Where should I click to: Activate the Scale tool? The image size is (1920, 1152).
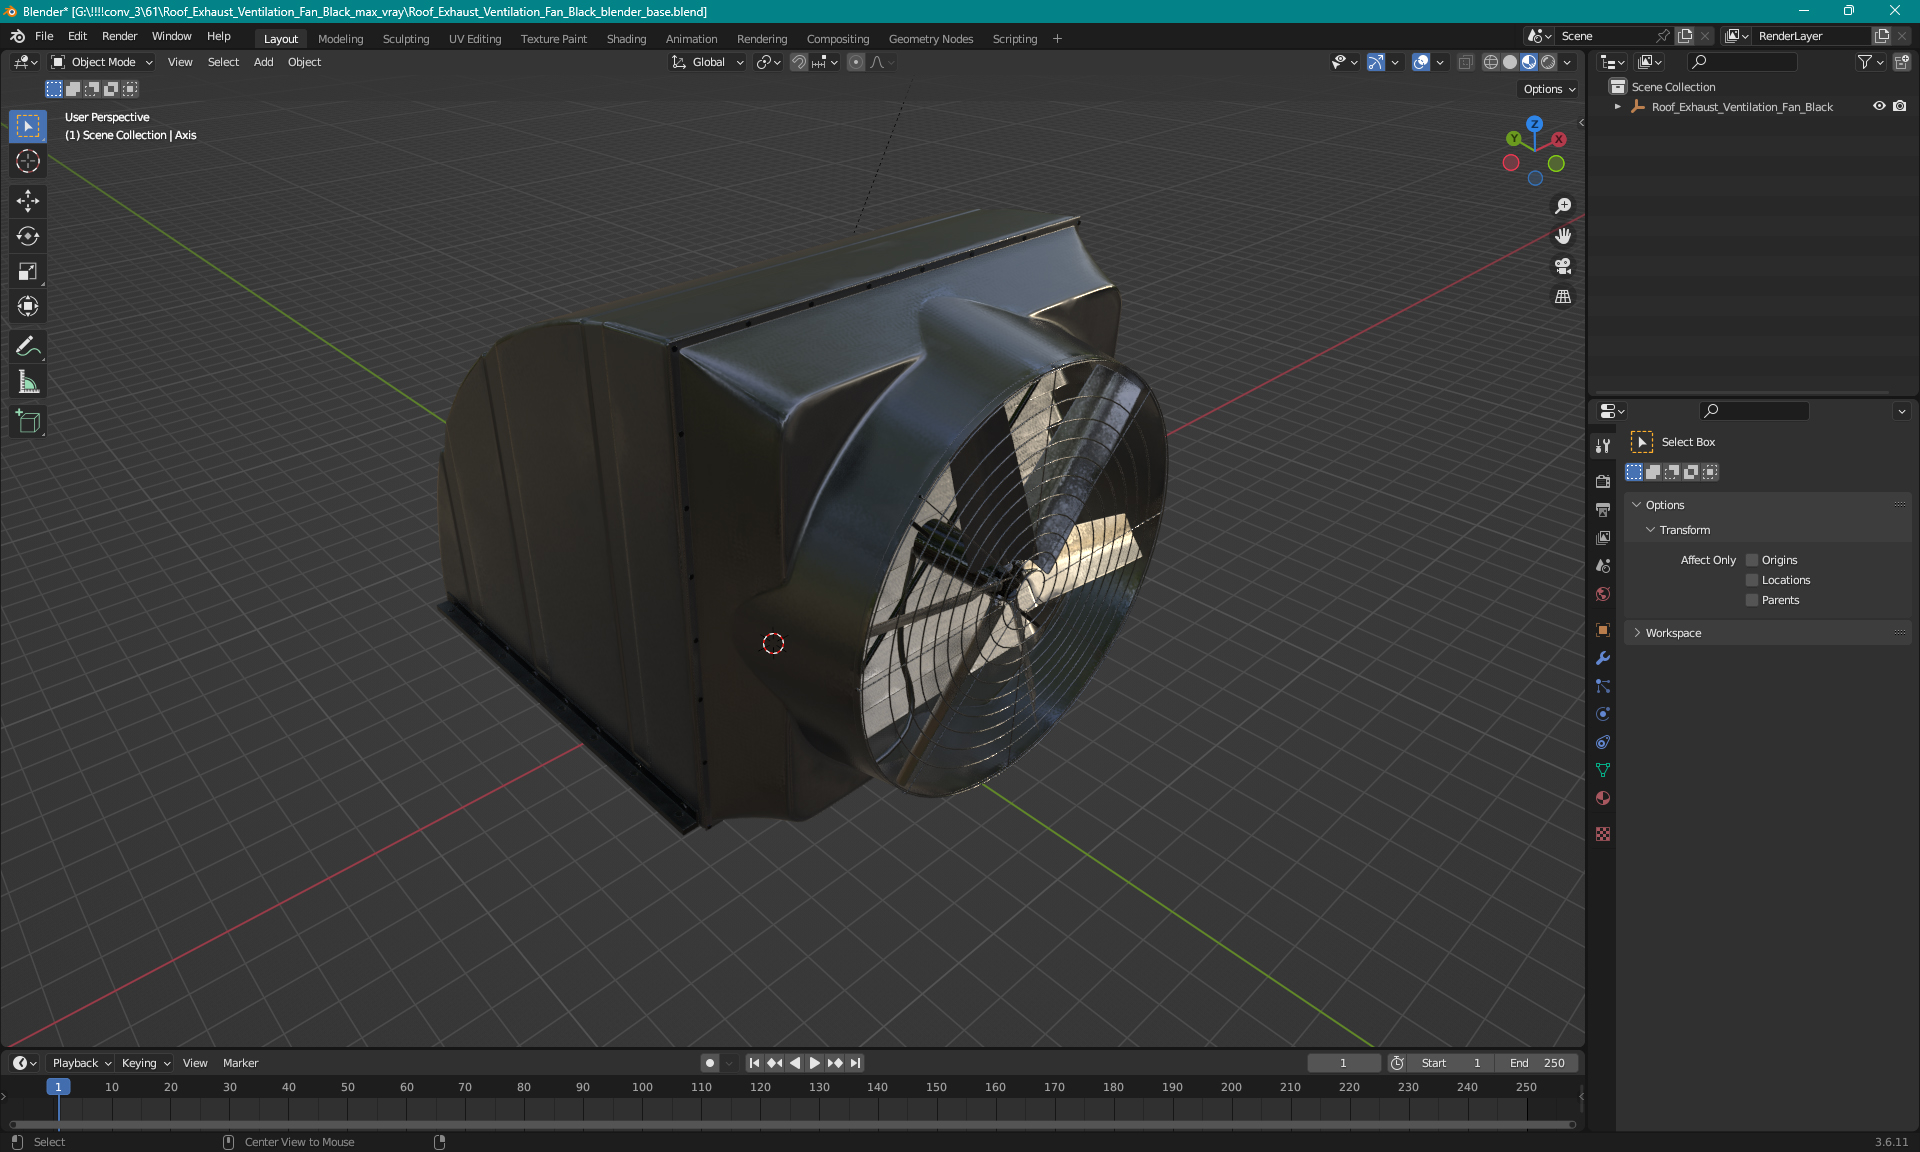click(28, 271)
